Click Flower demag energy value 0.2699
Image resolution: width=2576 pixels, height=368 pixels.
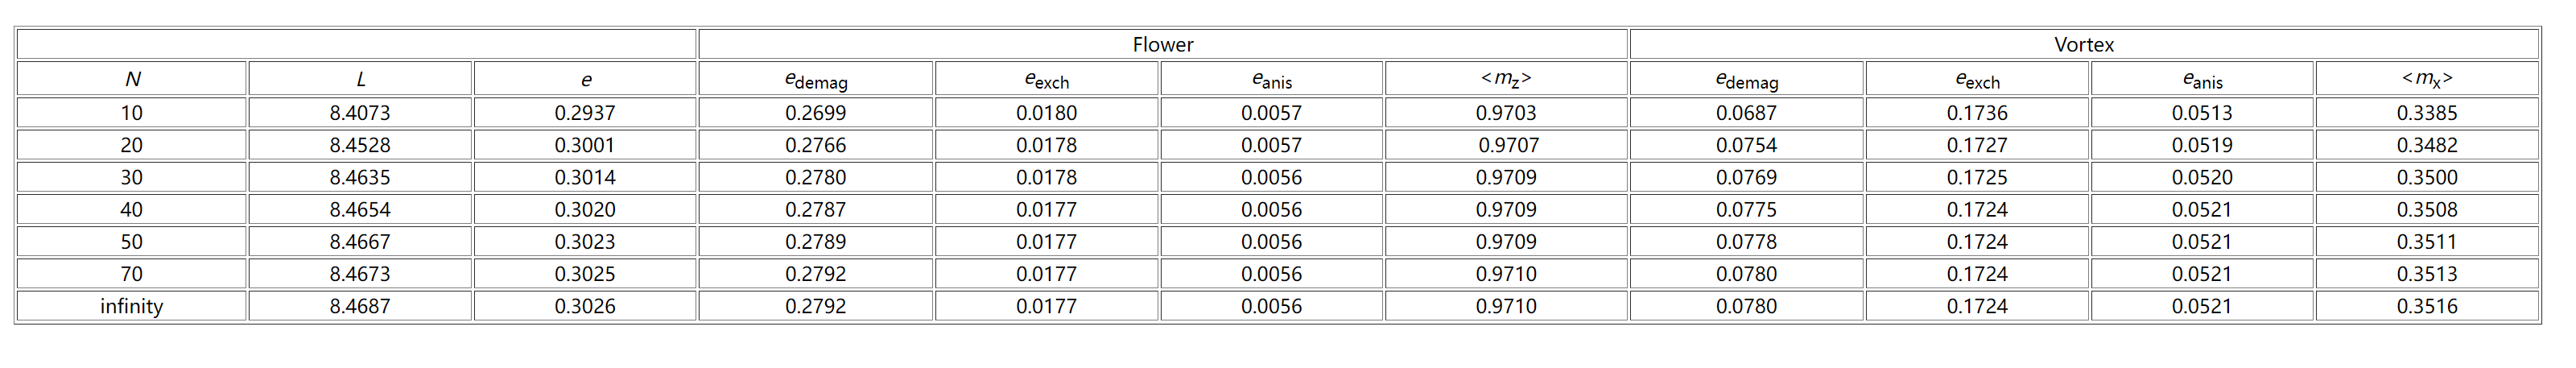point(815,113)
